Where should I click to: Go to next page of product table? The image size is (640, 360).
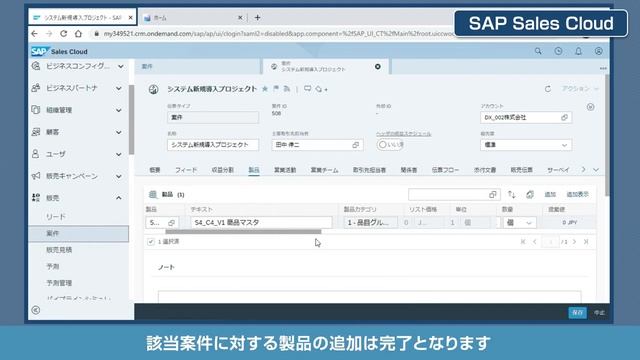tap(574, 242)
